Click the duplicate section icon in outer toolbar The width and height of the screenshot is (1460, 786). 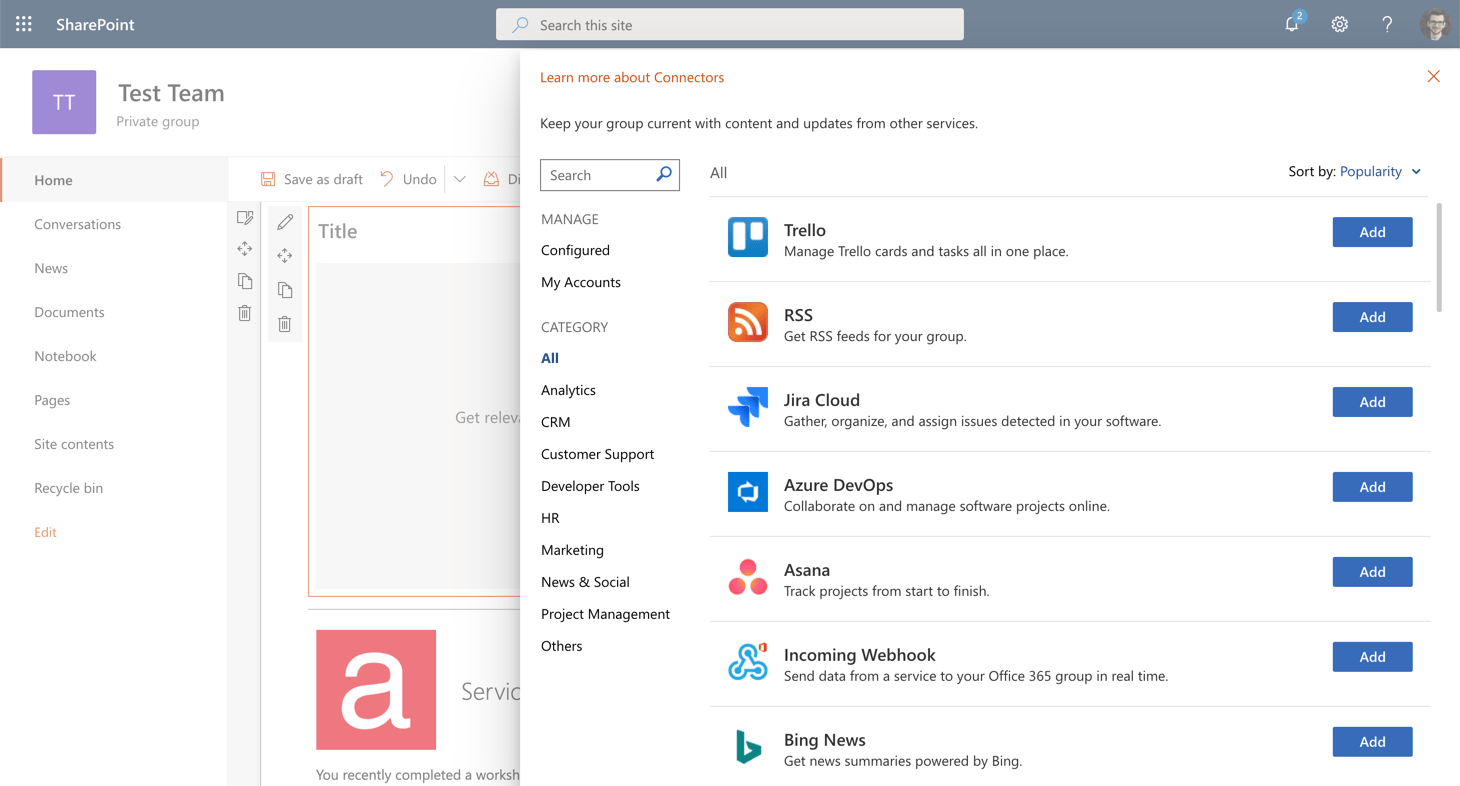tap(245, 281)
